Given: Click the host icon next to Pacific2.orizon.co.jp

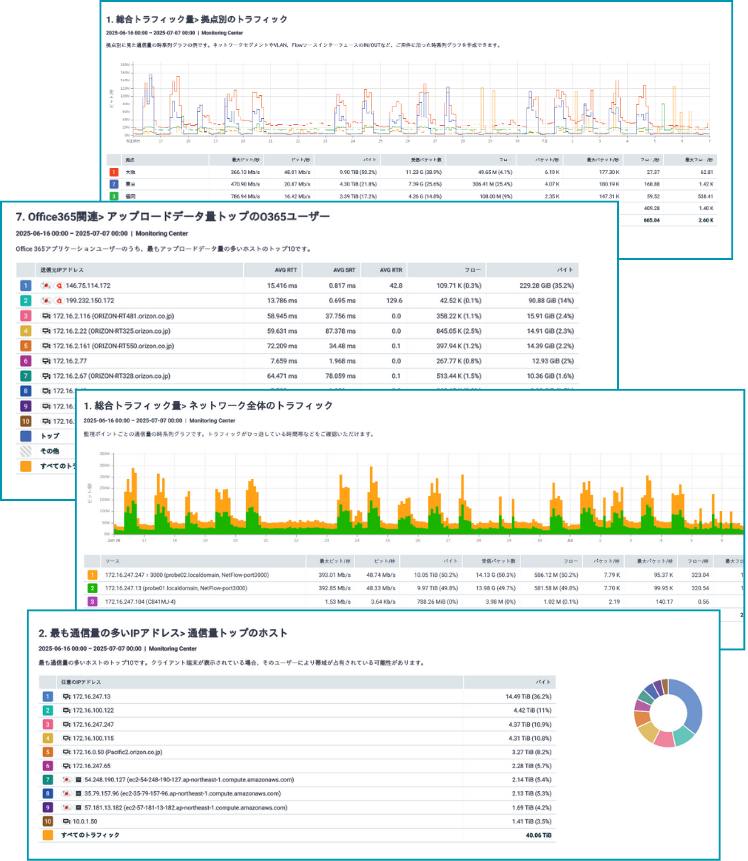Looking at the screenshot, I should tap(66, 752).
